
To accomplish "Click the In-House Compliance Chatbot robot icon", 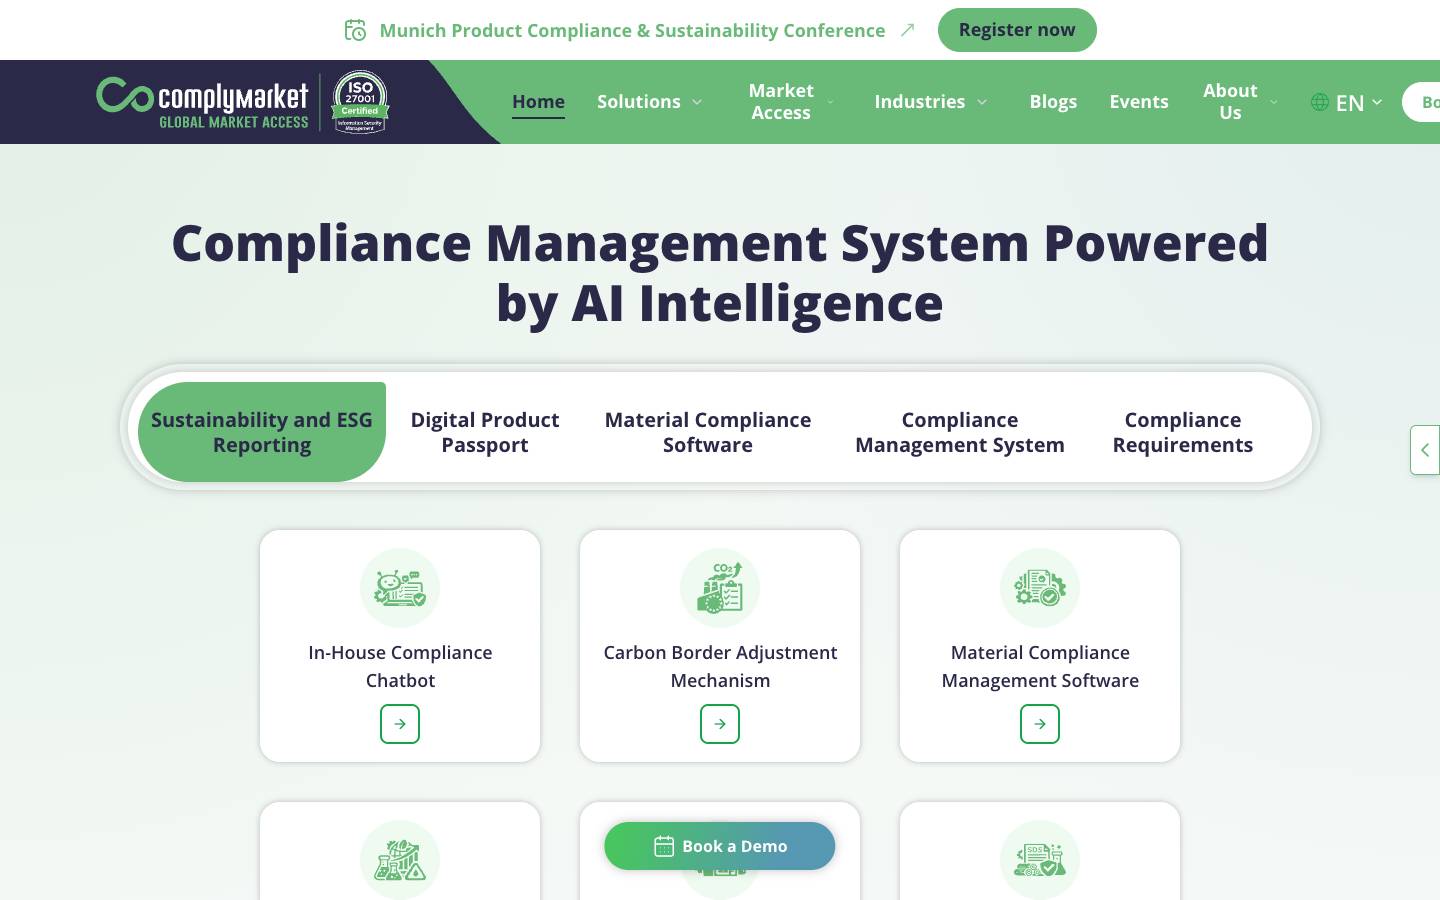I will click(400, 588).
